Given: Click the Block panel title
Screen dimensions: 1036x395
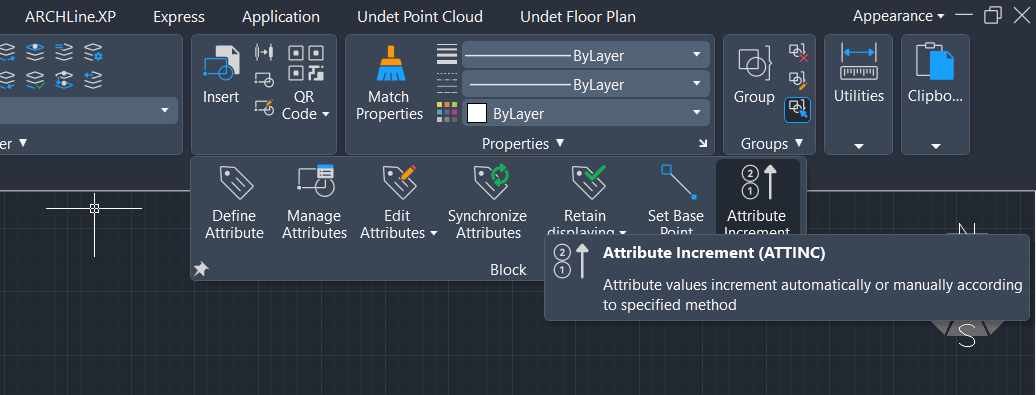Looking at the screenshot, I should coord(508,269).
